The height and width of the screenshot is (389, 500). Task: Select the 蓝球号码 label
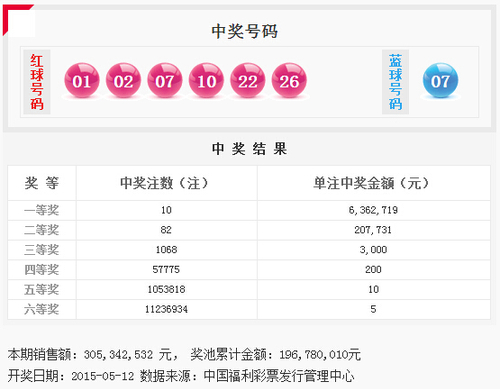click(x=395, y=82)
